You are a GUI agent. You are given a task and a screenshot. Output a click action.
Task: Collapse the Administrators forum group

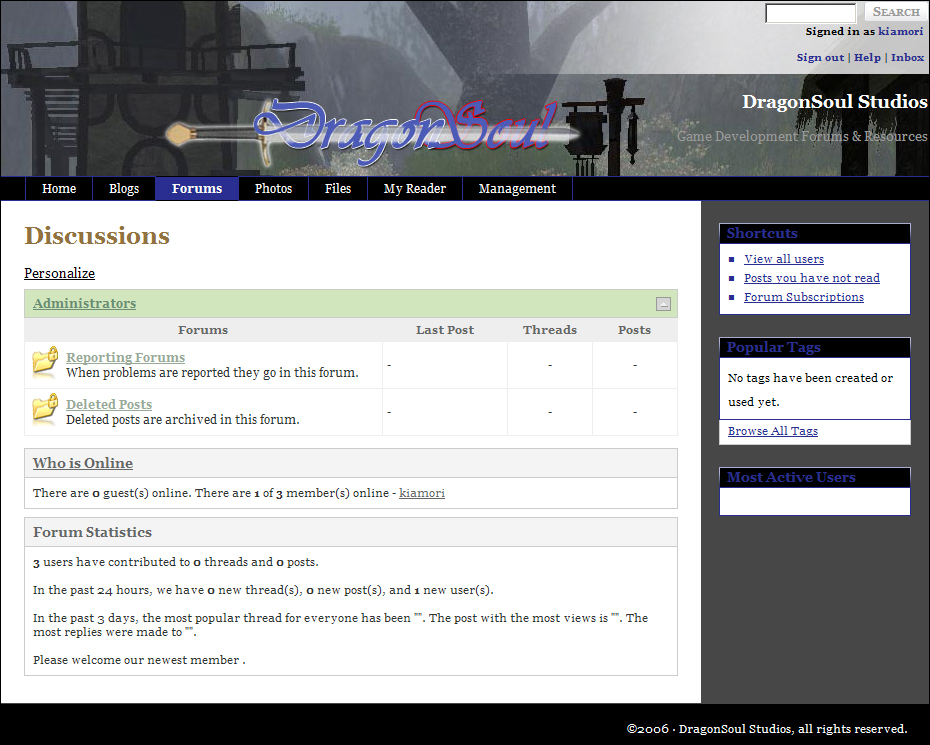pyautogui.click(x=663, y=304)
